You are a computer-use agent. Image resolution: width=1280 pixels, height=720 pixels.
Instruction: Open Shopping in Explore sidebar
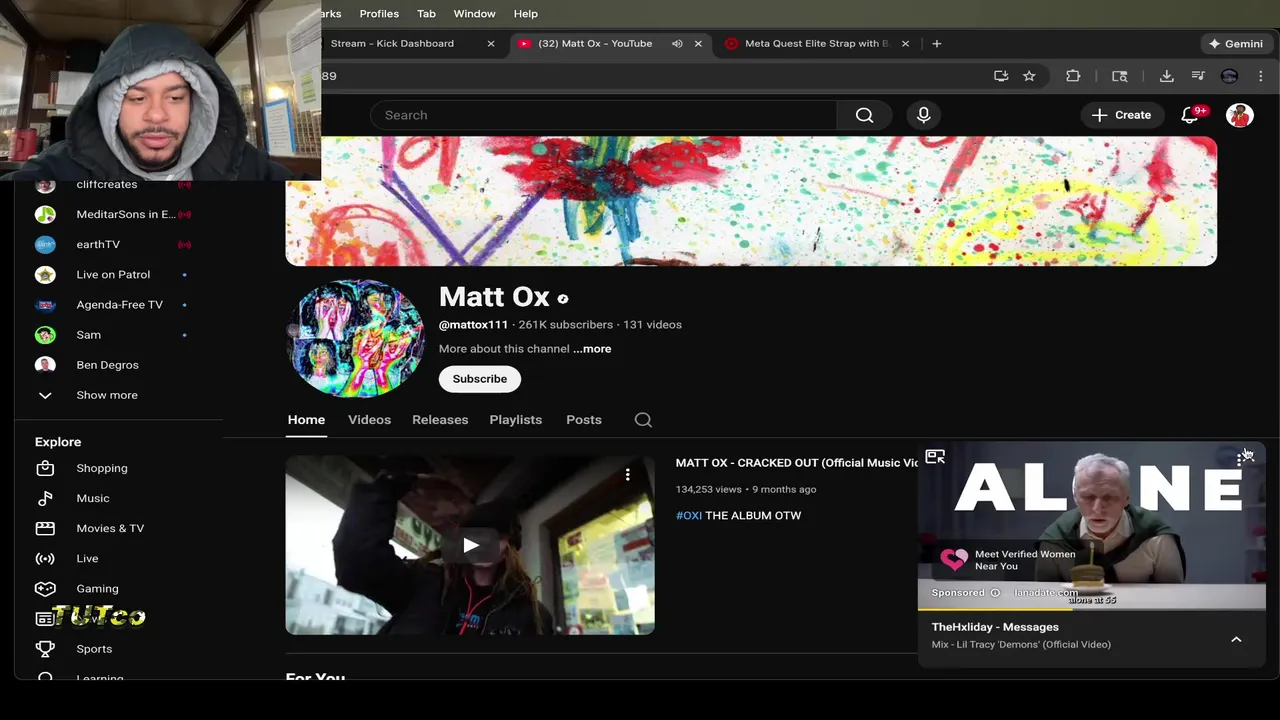pyautogui.click(x=102, y=468)
